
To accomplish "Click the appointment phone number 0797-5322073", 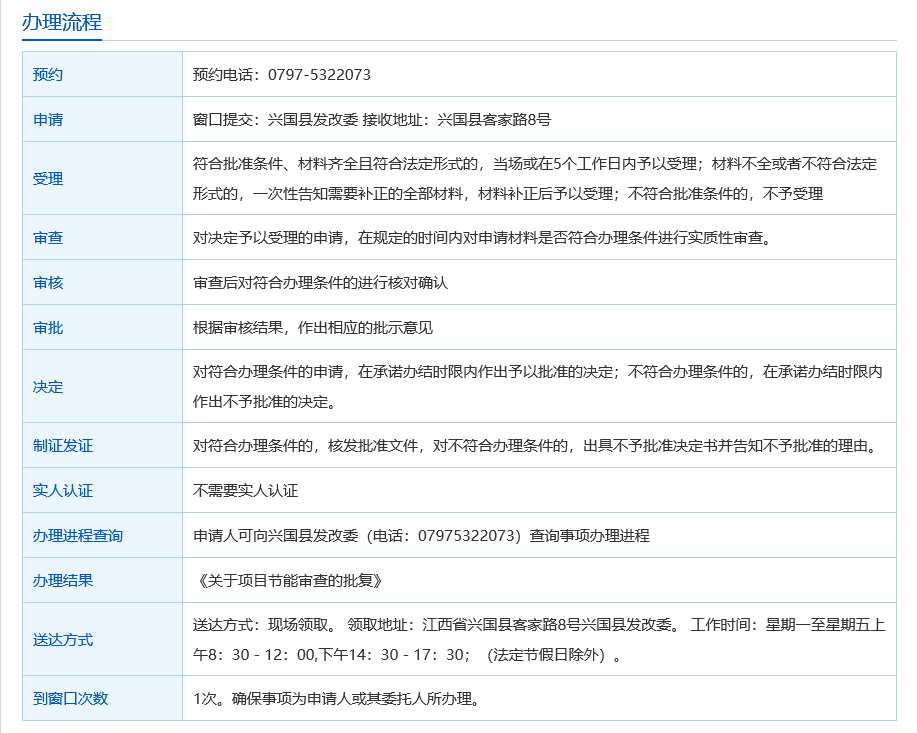I will pyautogui.click(x=319, y=75).
